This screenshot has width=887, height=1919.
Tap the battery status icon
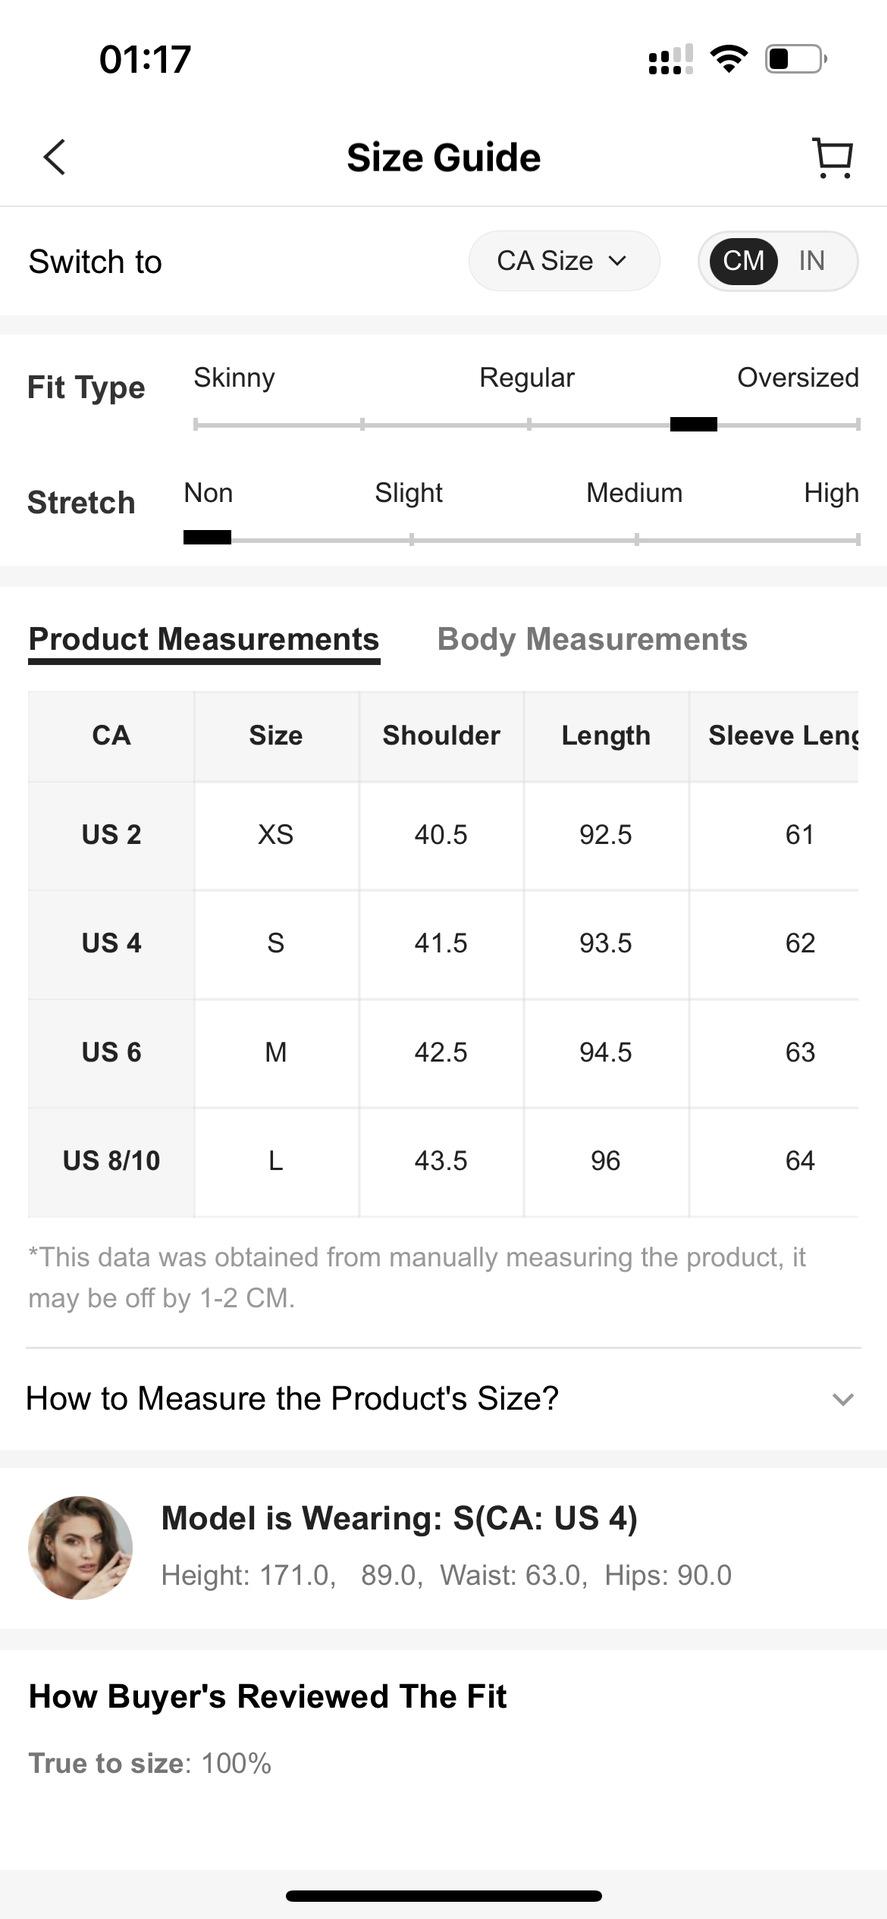pos(795,59)
